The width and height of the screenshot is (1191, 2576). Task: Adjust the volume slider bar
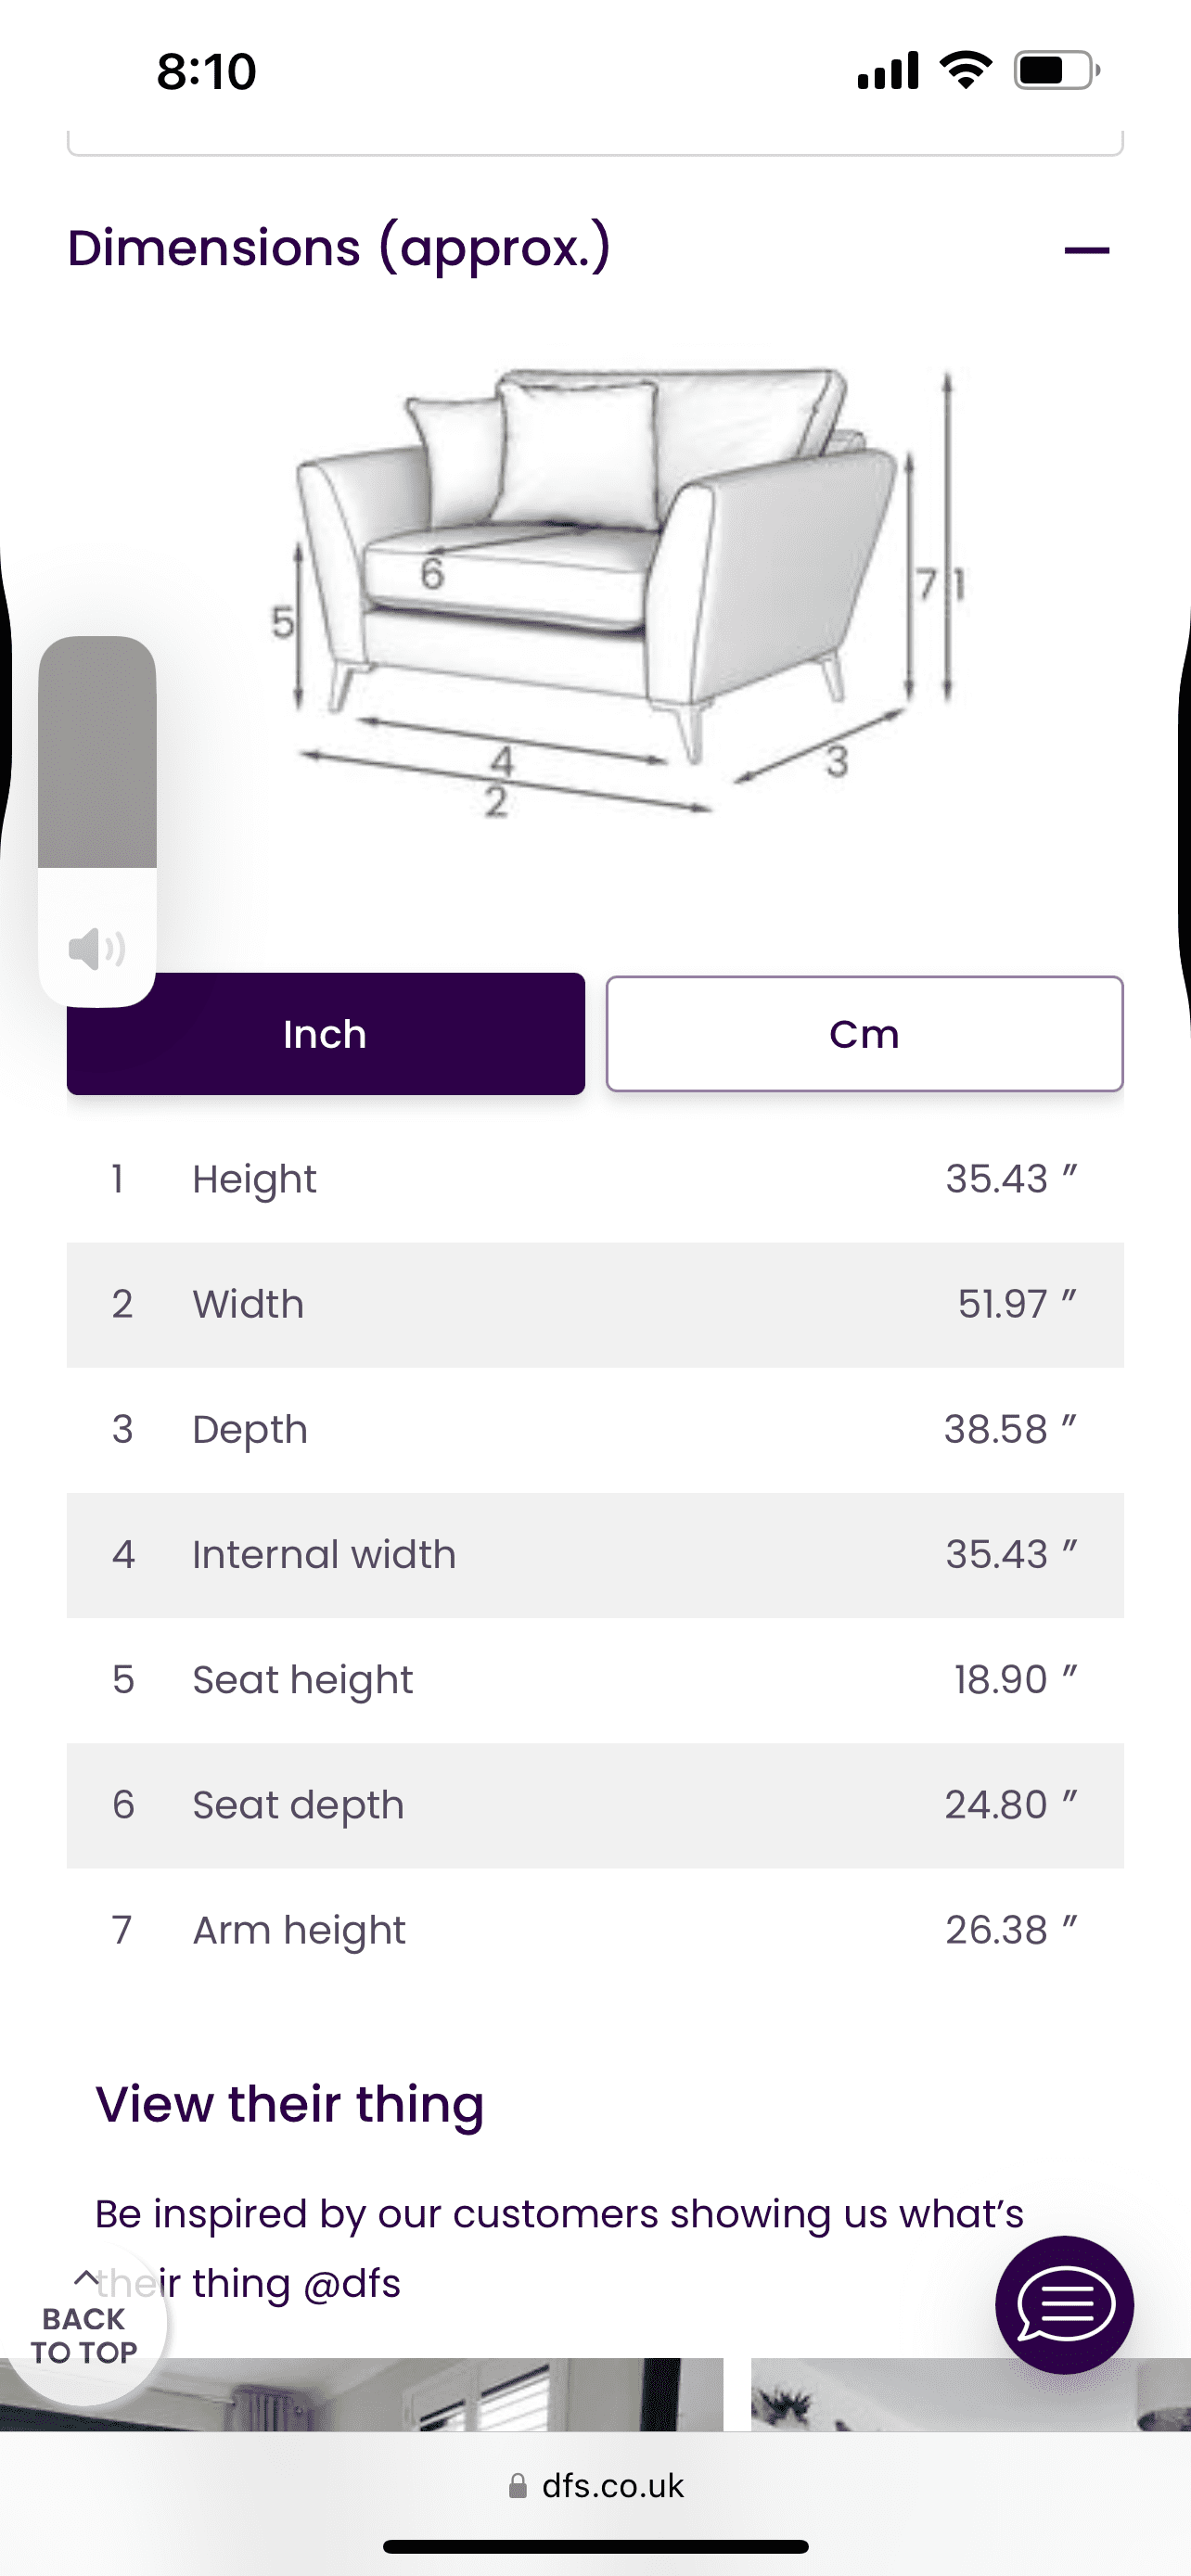[x=97, y=820]
